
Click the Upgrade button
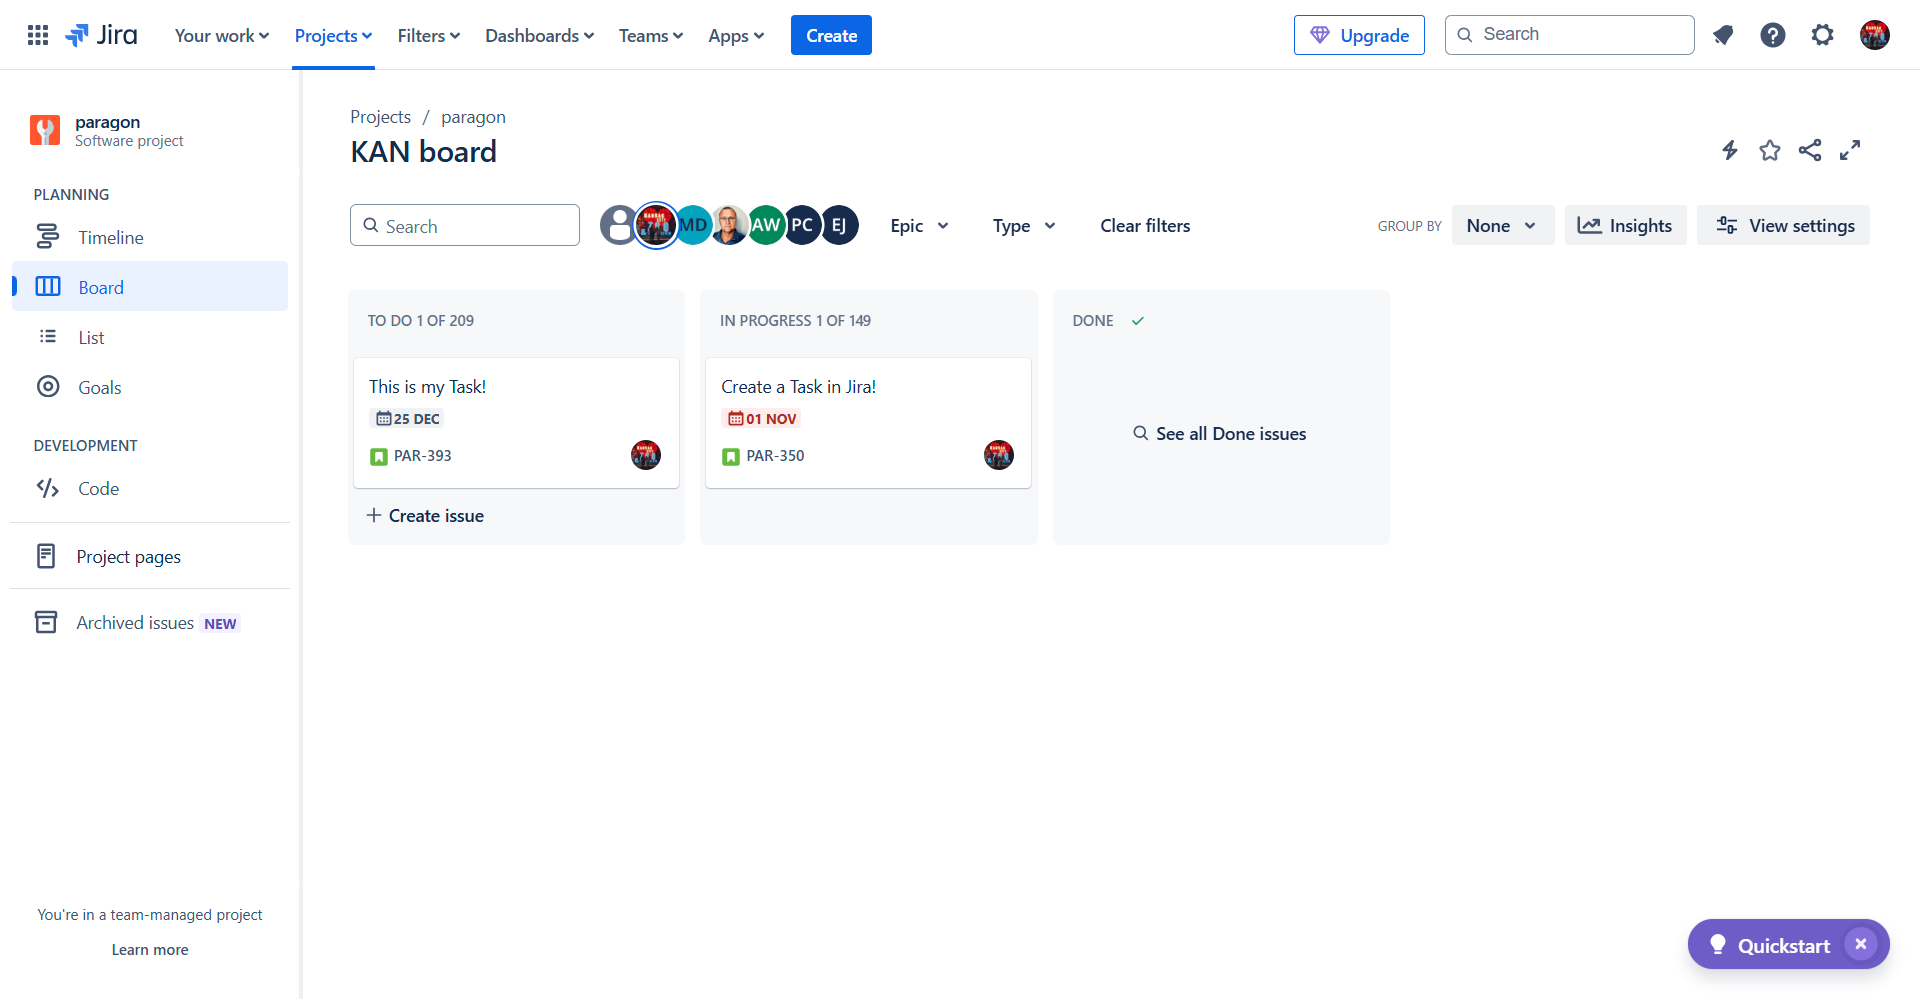[x=1359, y=35]
